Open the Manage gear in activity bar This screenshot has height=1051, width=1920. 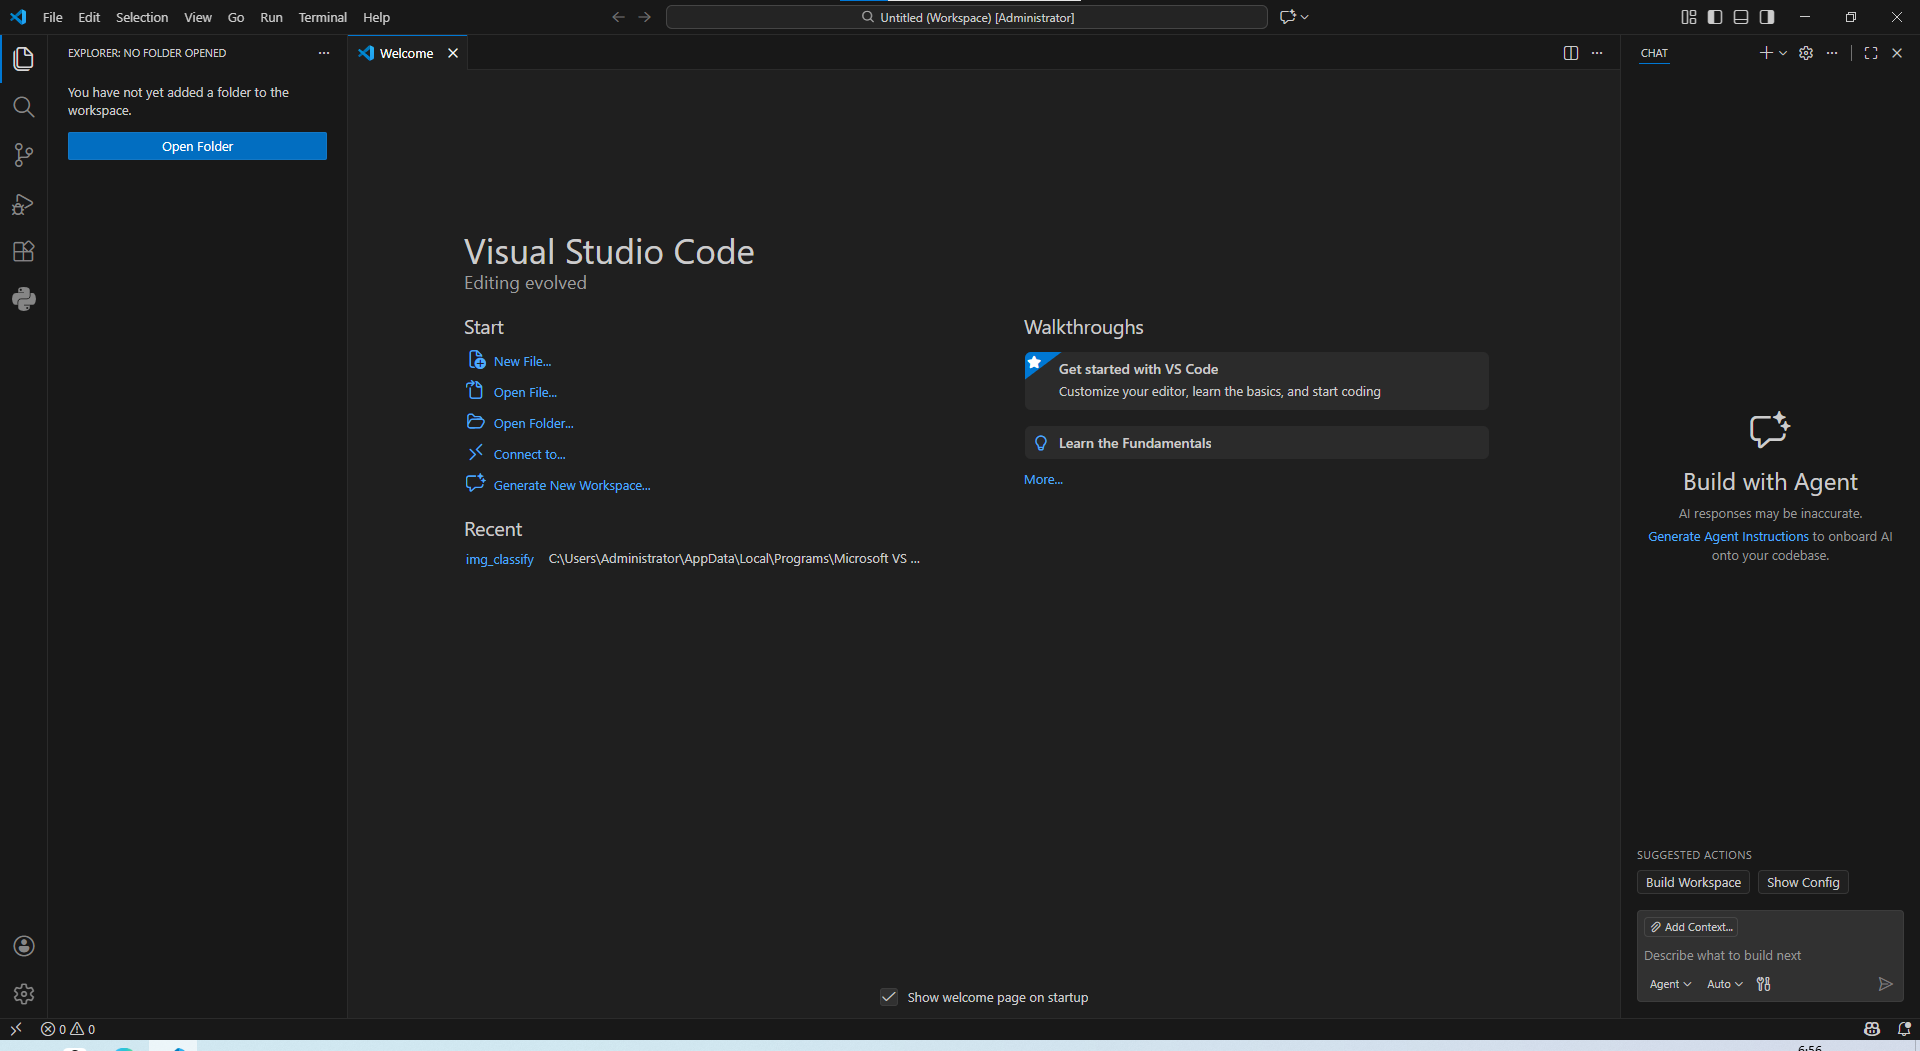coord(24,994)
